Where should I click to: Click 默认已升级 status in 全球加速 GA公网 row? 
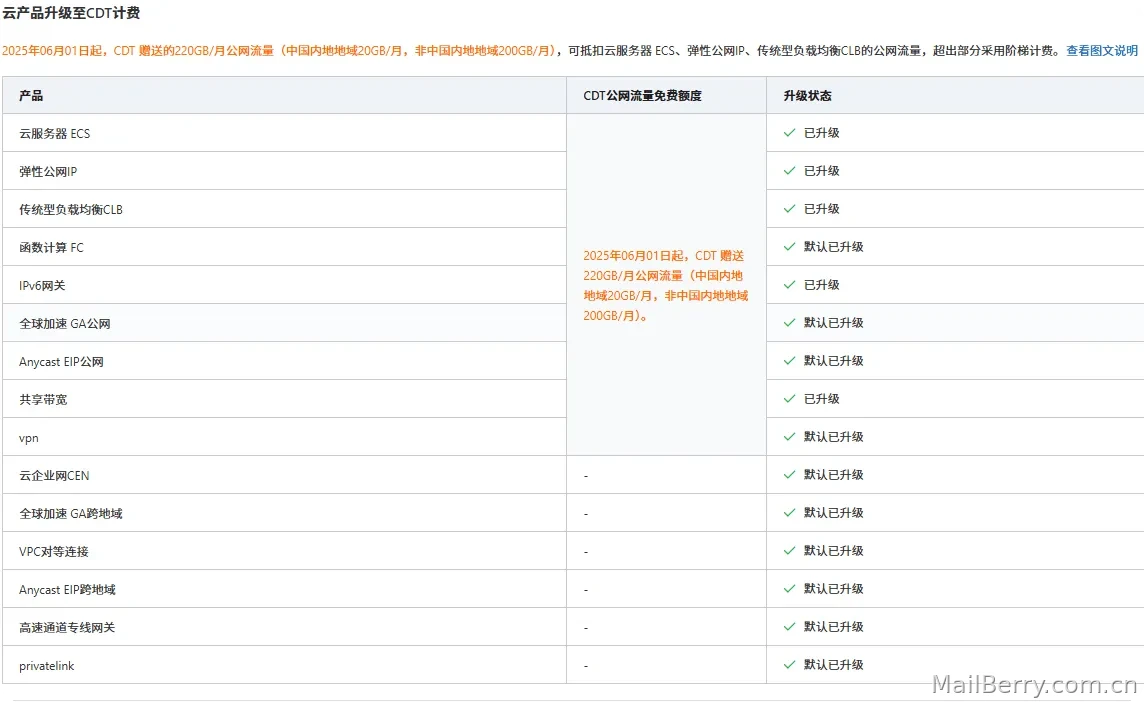[833, 323]
